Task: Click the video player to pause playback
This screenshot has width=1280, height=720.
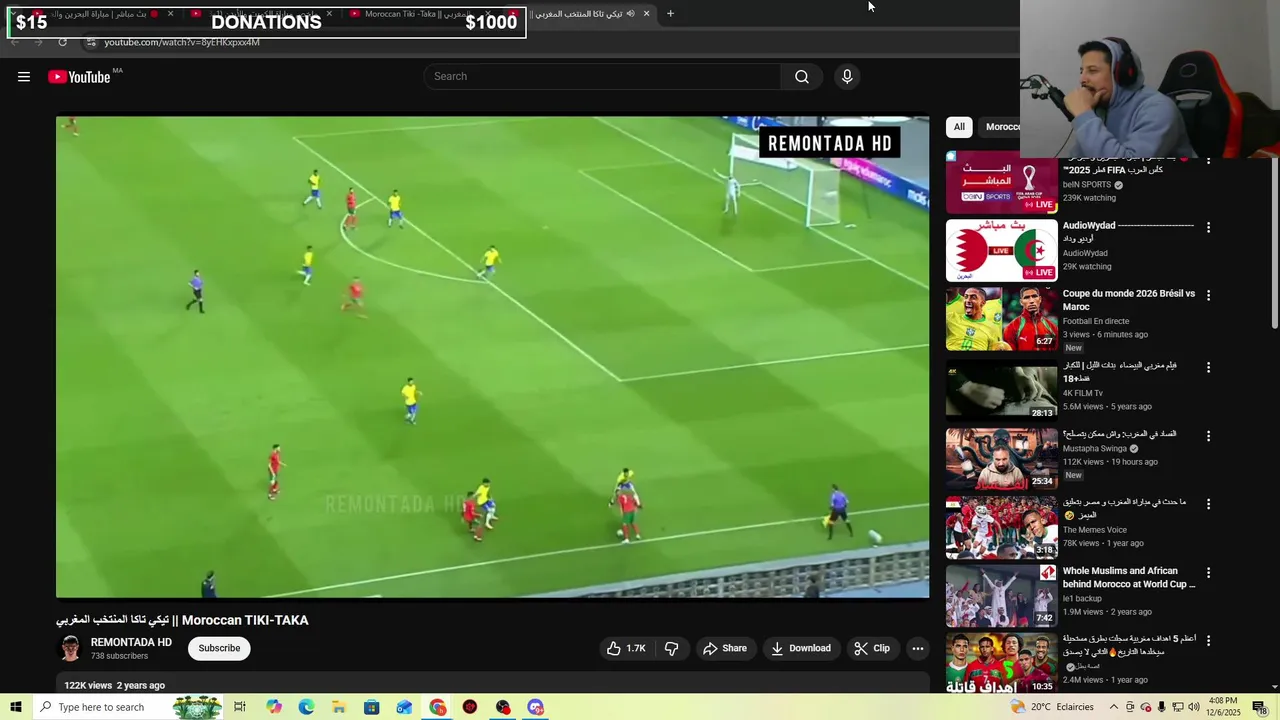Action: 492,357
